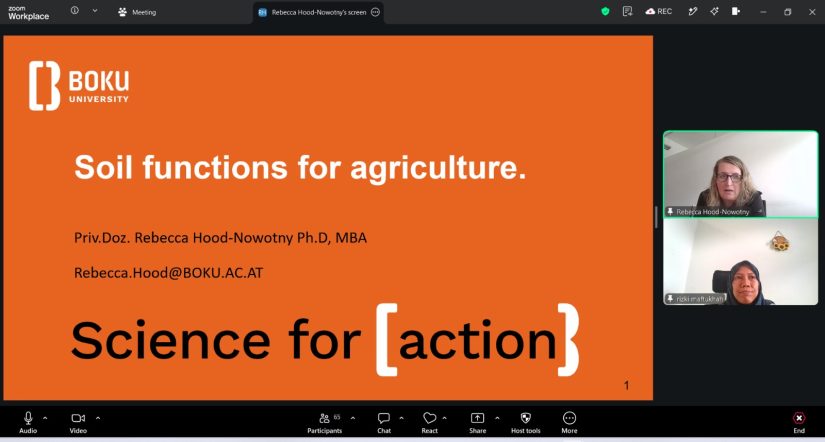Click the BOKU University logo on slide
The height and width of the screenshot is (442, 825).
tap(79, 86)
